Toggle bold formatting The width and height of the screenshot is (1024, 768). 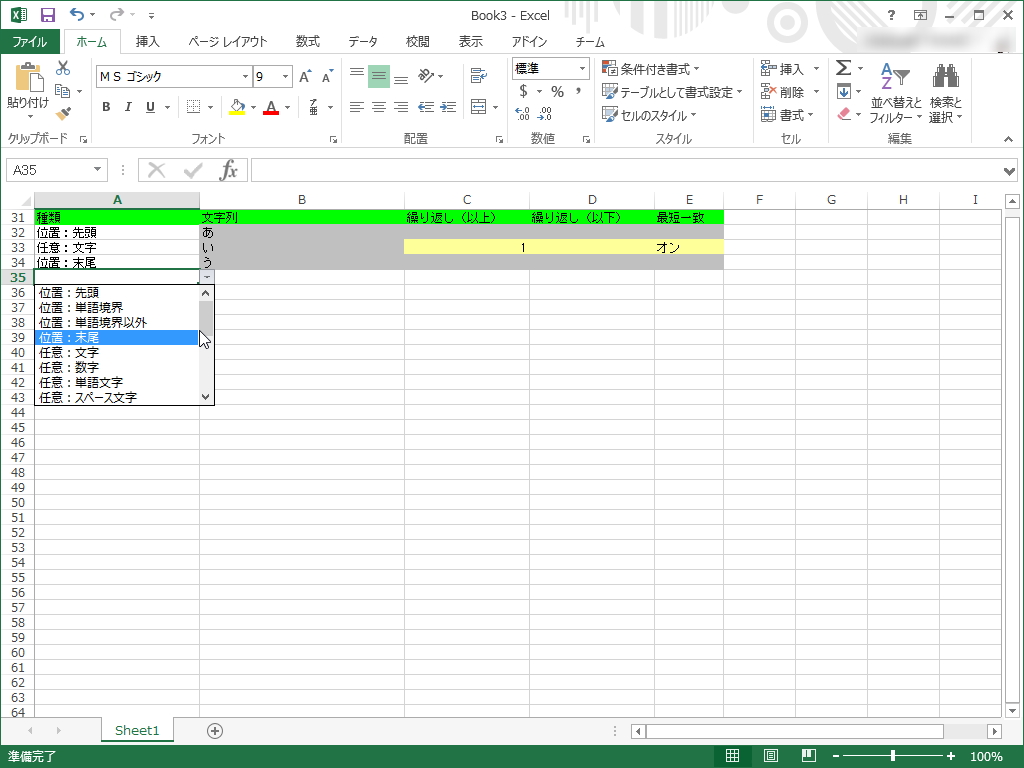106,107
